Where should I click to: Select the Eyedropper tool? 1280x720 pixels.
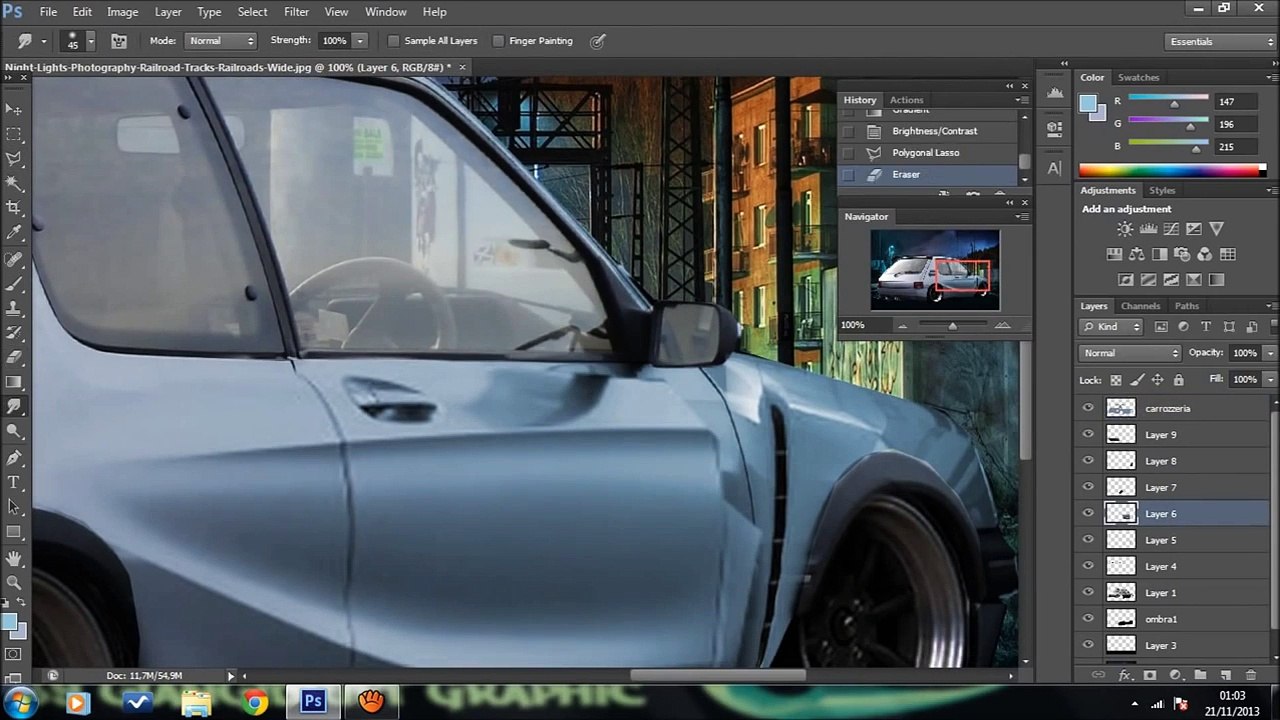(x=14, y=233)
